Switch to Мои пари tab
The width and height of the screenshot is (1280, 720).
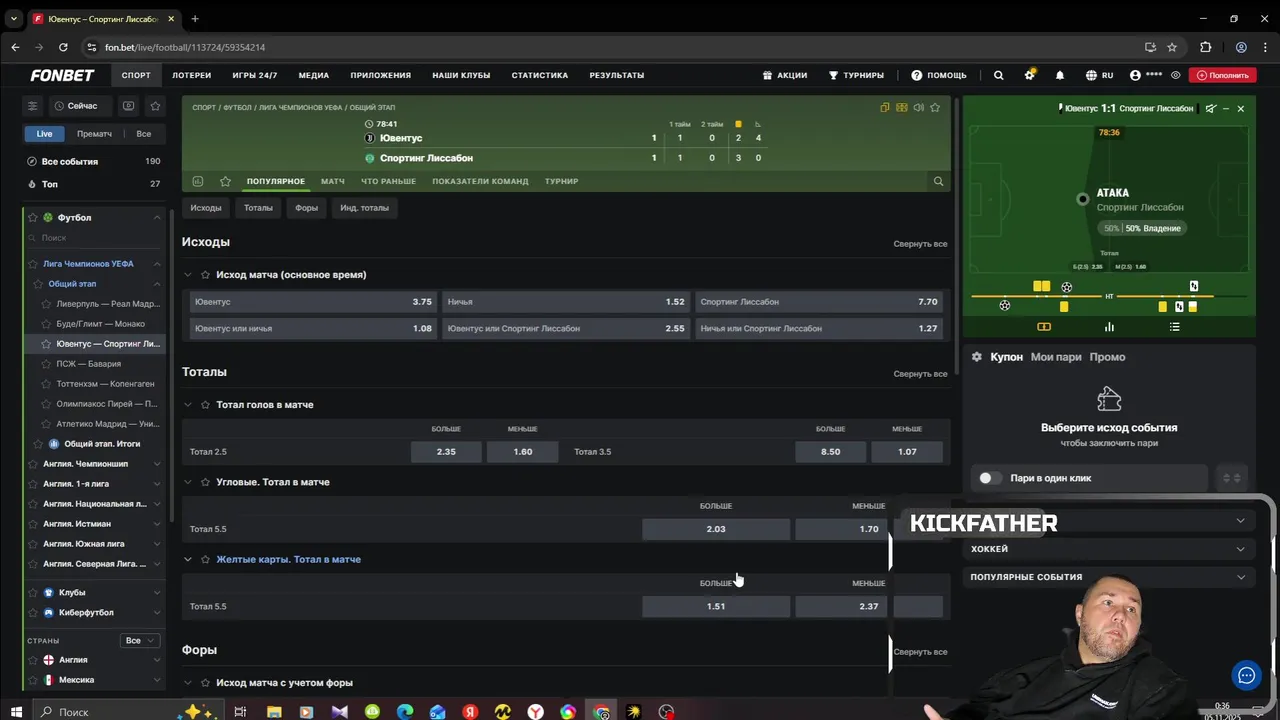[1056, 357]
